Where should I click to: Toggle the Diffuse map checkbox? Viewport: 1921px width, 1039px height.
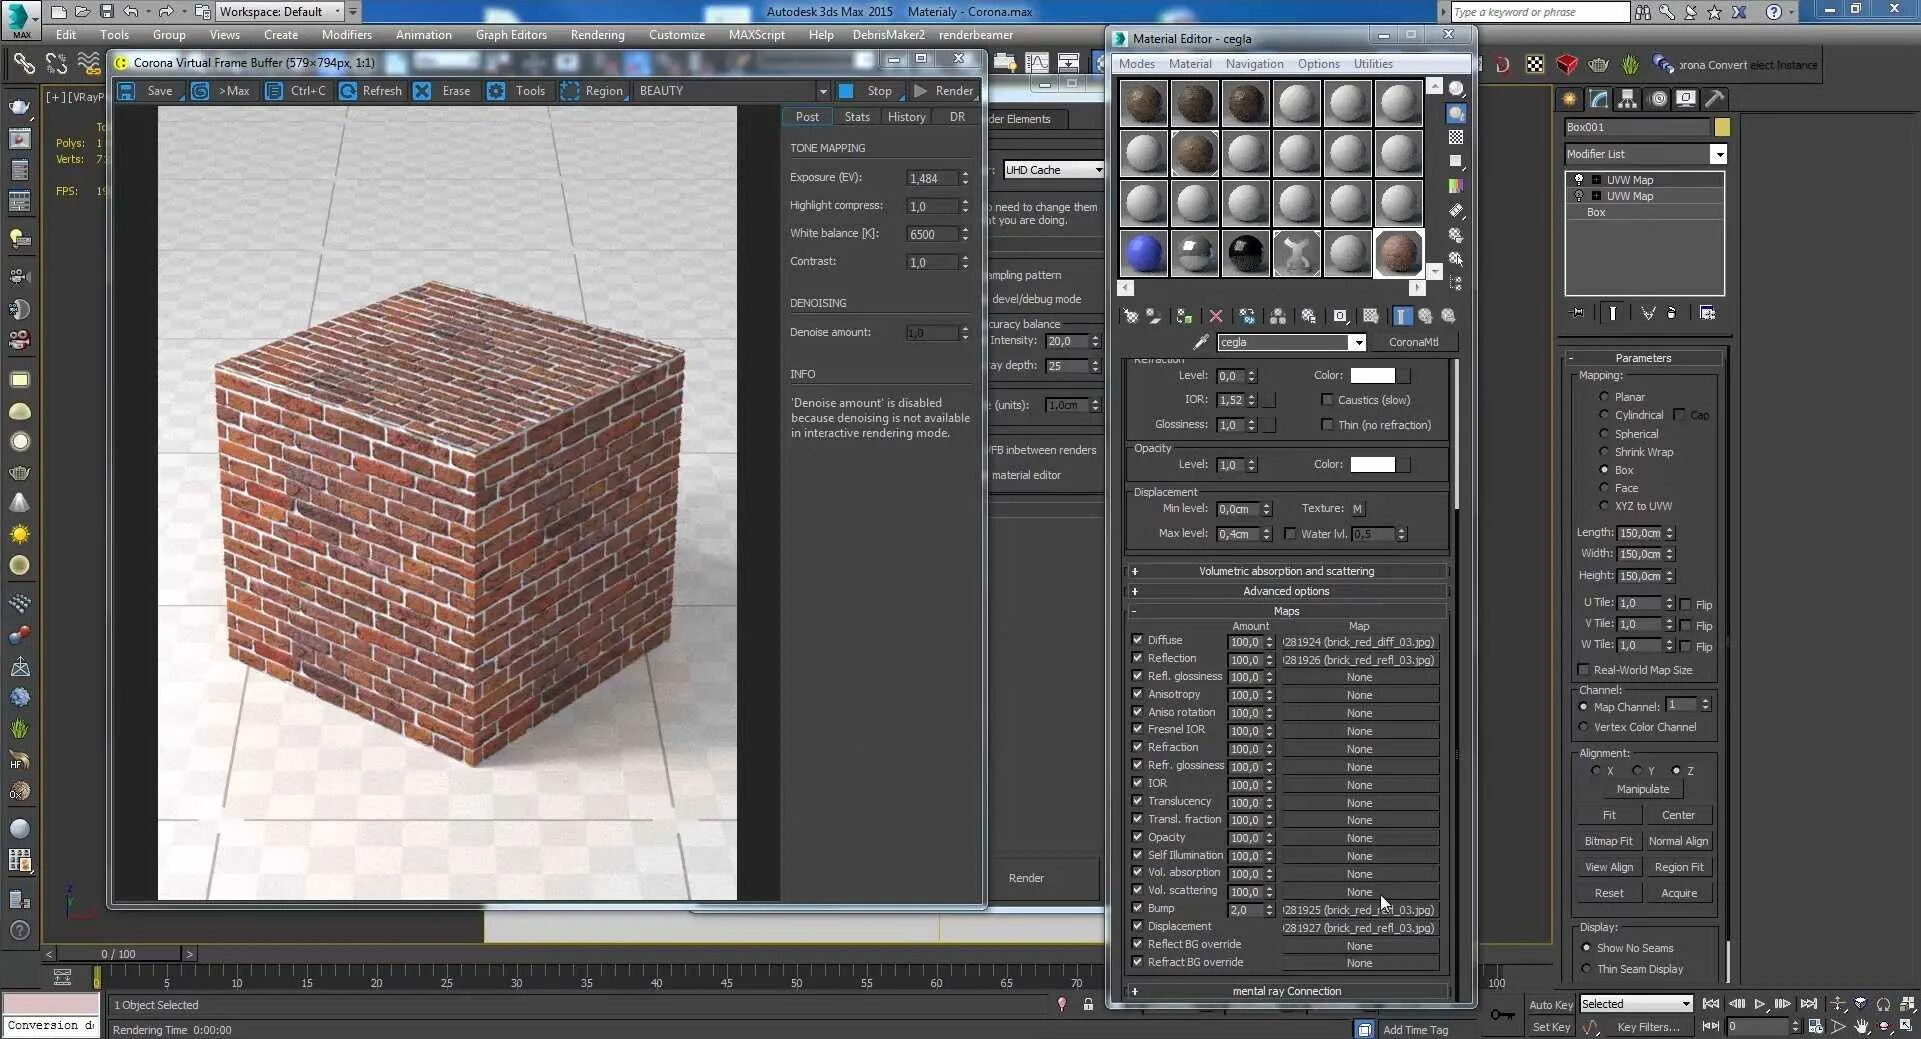1137,640
